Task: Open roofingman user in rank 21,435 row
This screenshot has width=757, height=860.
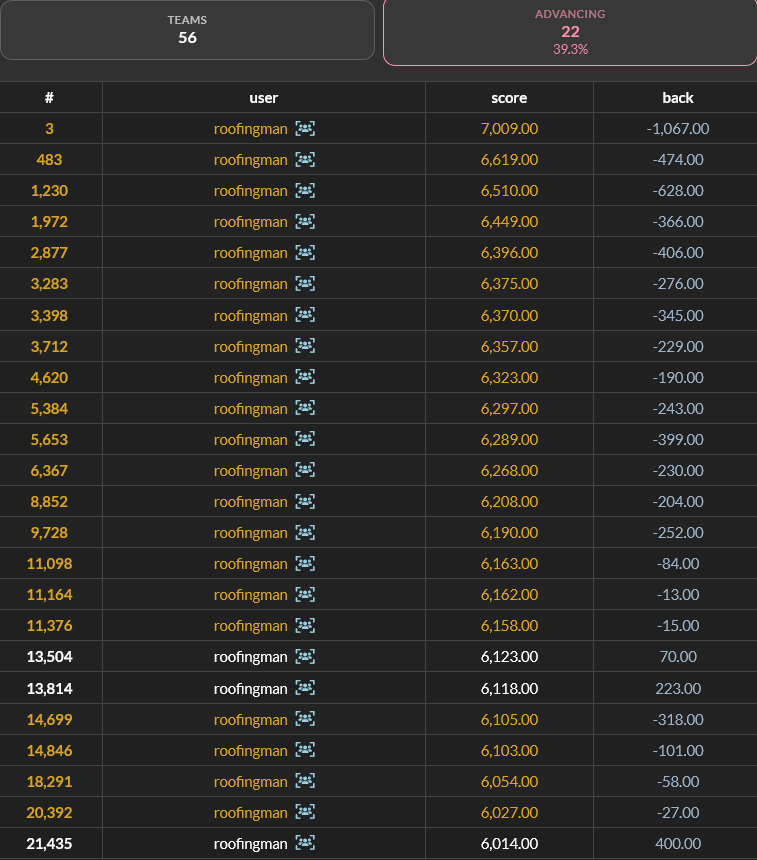Action: (250, 844)
